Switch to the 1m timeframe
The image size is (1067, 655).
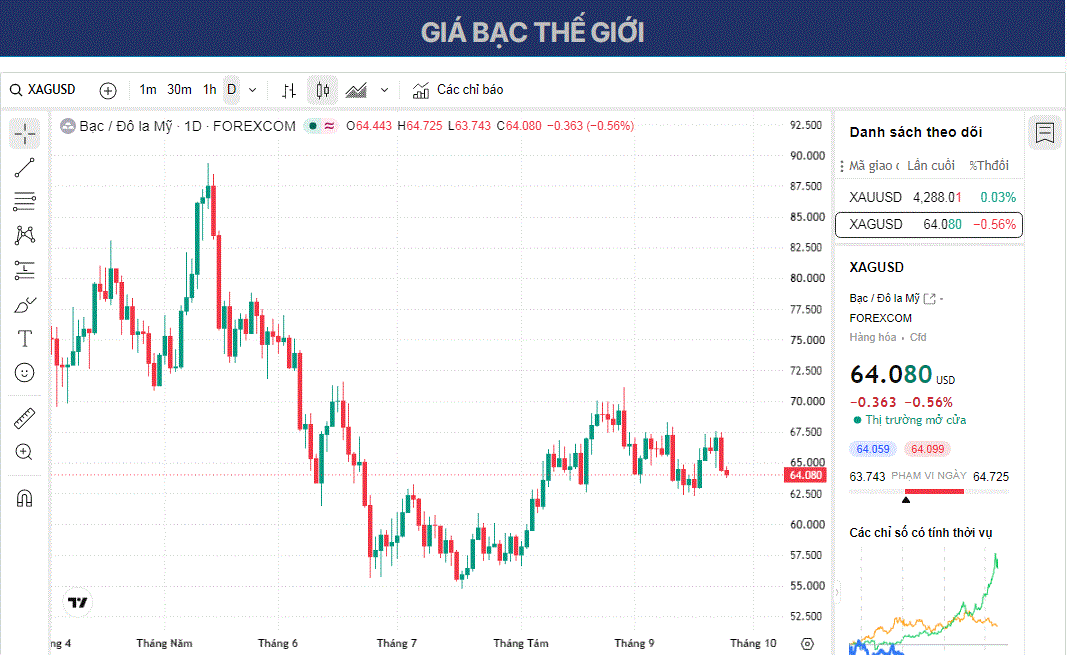coord(148,90)
